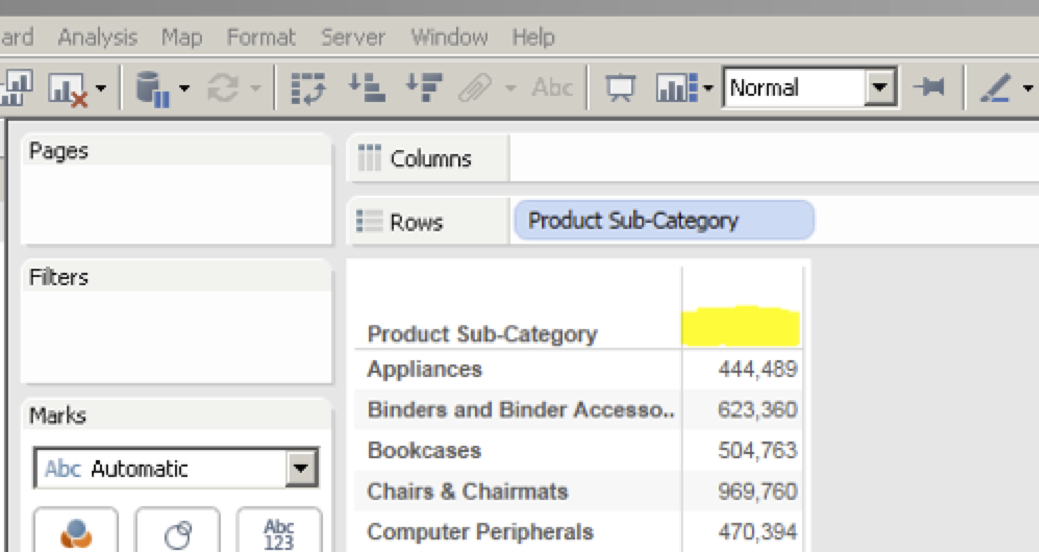
Task: Click the presentation mode icon
Action: (x=620, y=88)
